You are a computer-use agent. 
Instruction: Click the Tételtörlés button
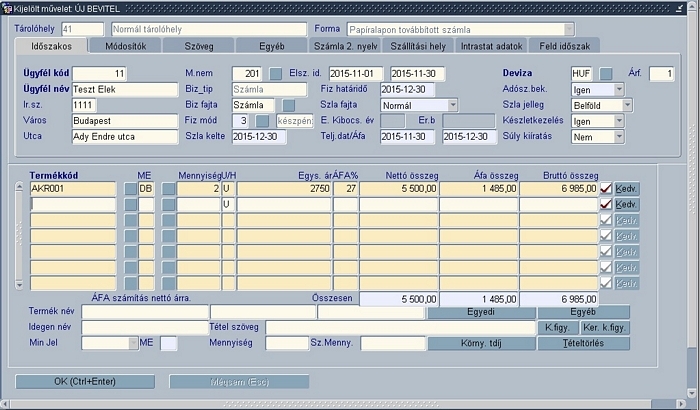(583, 343)
